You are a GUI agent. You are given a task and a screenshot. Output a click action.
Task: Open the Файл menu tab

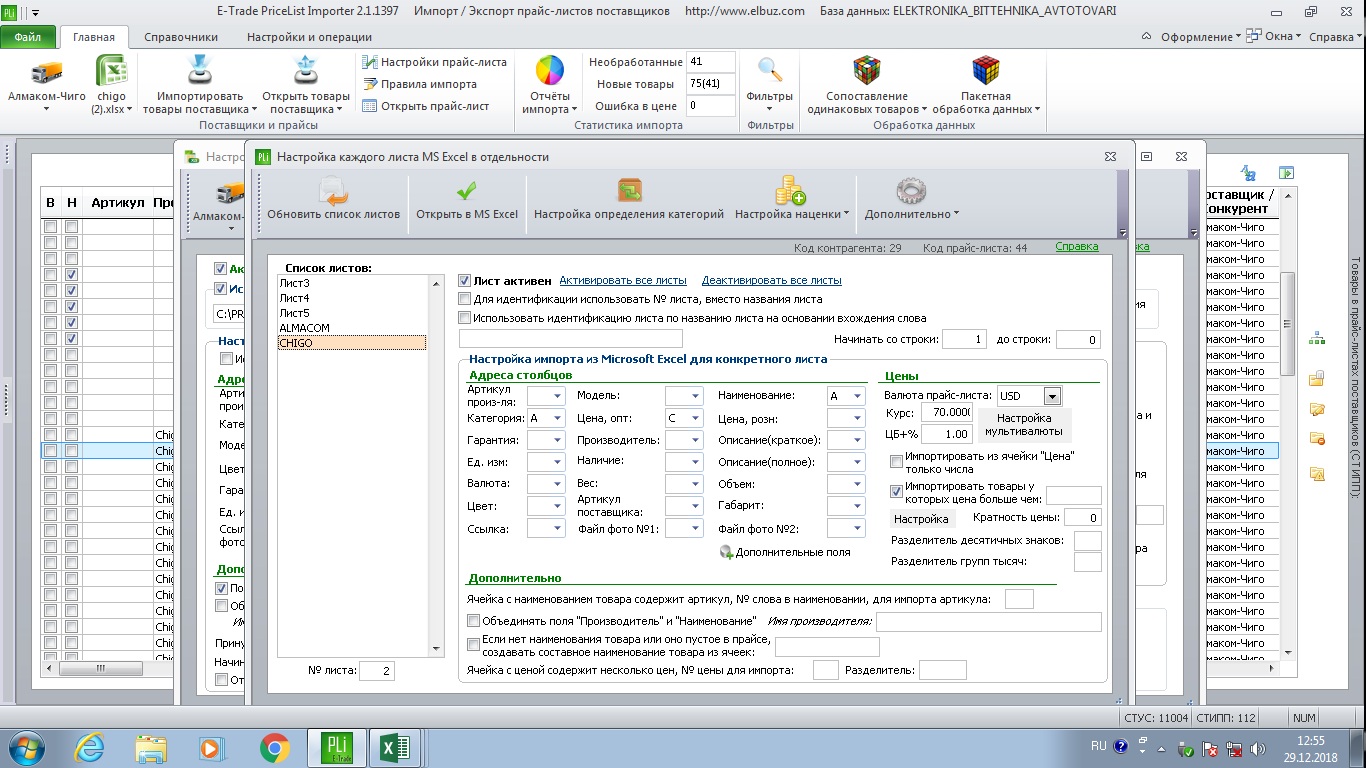28,37
